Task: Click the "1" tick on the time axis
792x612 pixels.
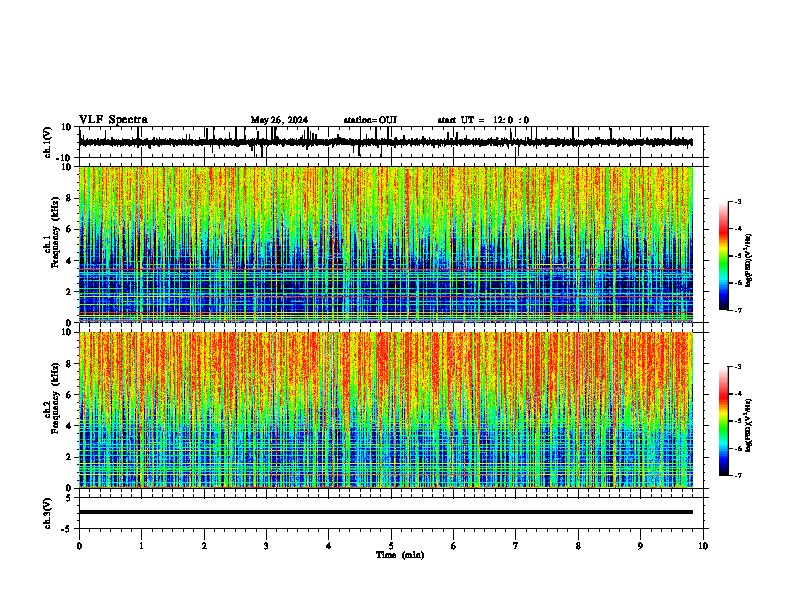Action: pos(142,546)
